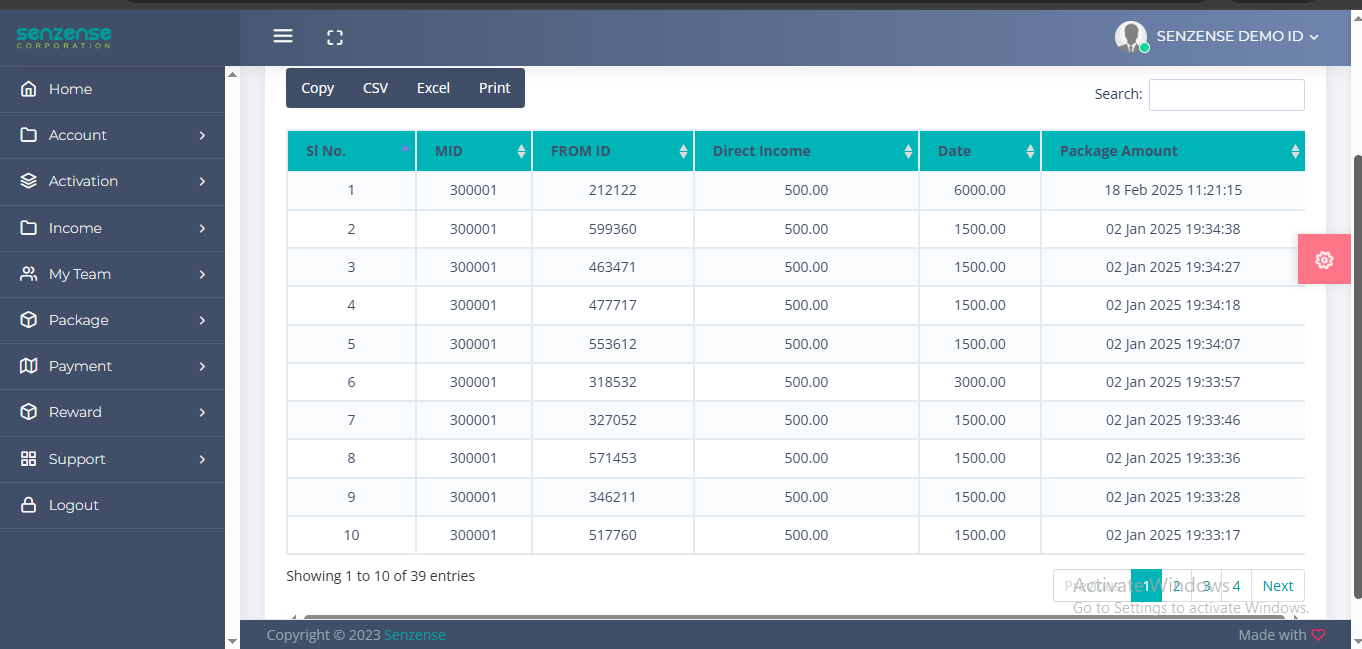The height and width of the screenshot is (649, 1362).
Task: Sort by Date column arrows
Action: coord(1030,151)
